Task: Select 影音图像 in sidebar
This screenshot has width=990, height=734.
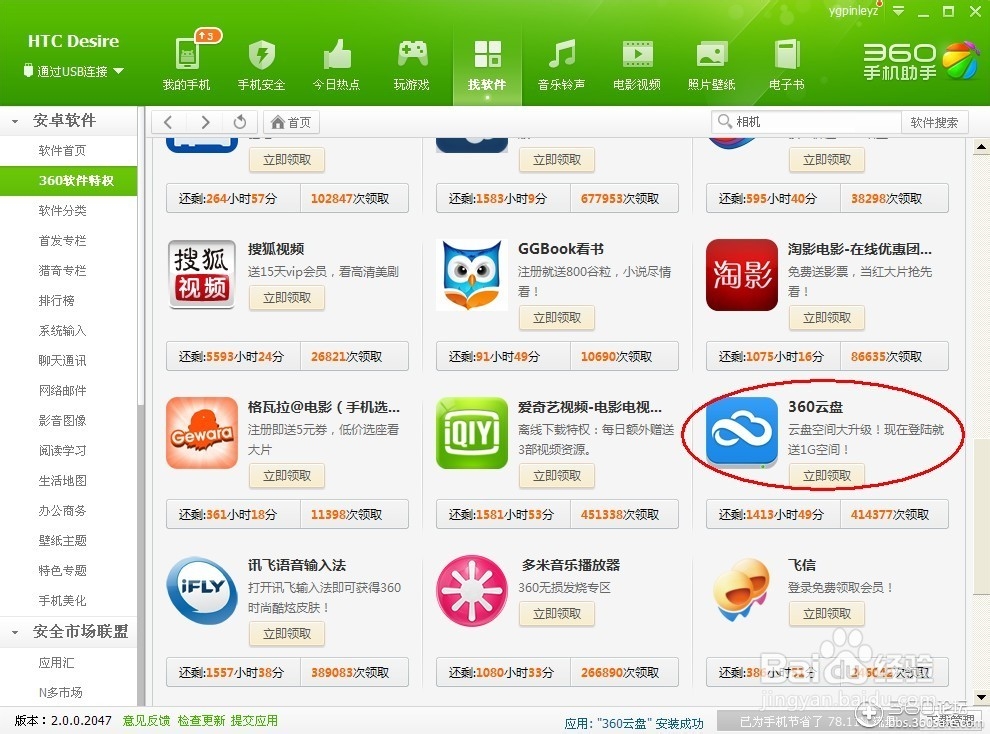Action: point(62,420)
